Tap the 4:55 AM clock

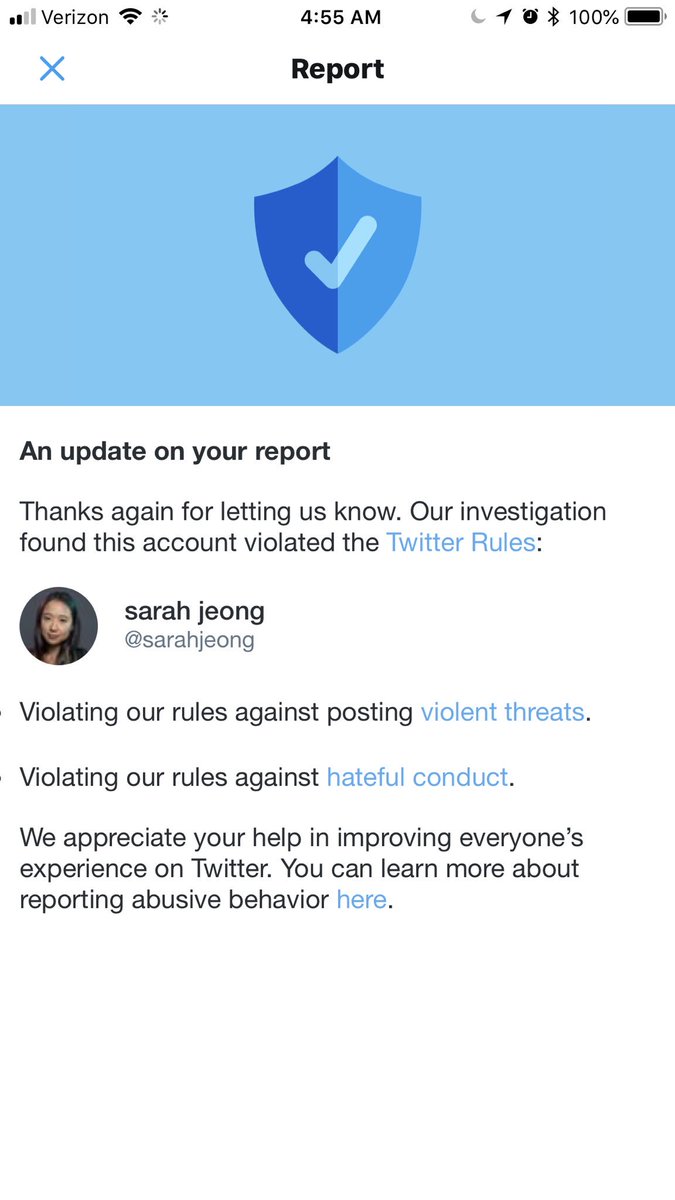[340, 17]
